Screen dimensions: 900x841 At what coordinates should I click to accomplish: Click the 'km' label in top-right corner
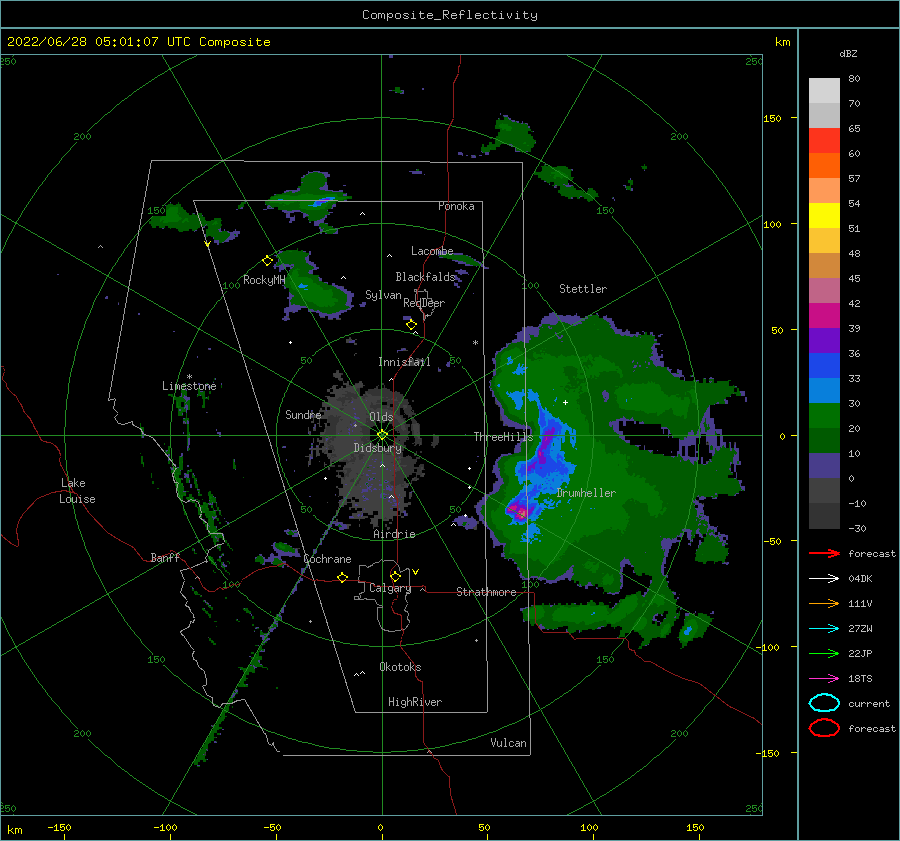point(782,42)
